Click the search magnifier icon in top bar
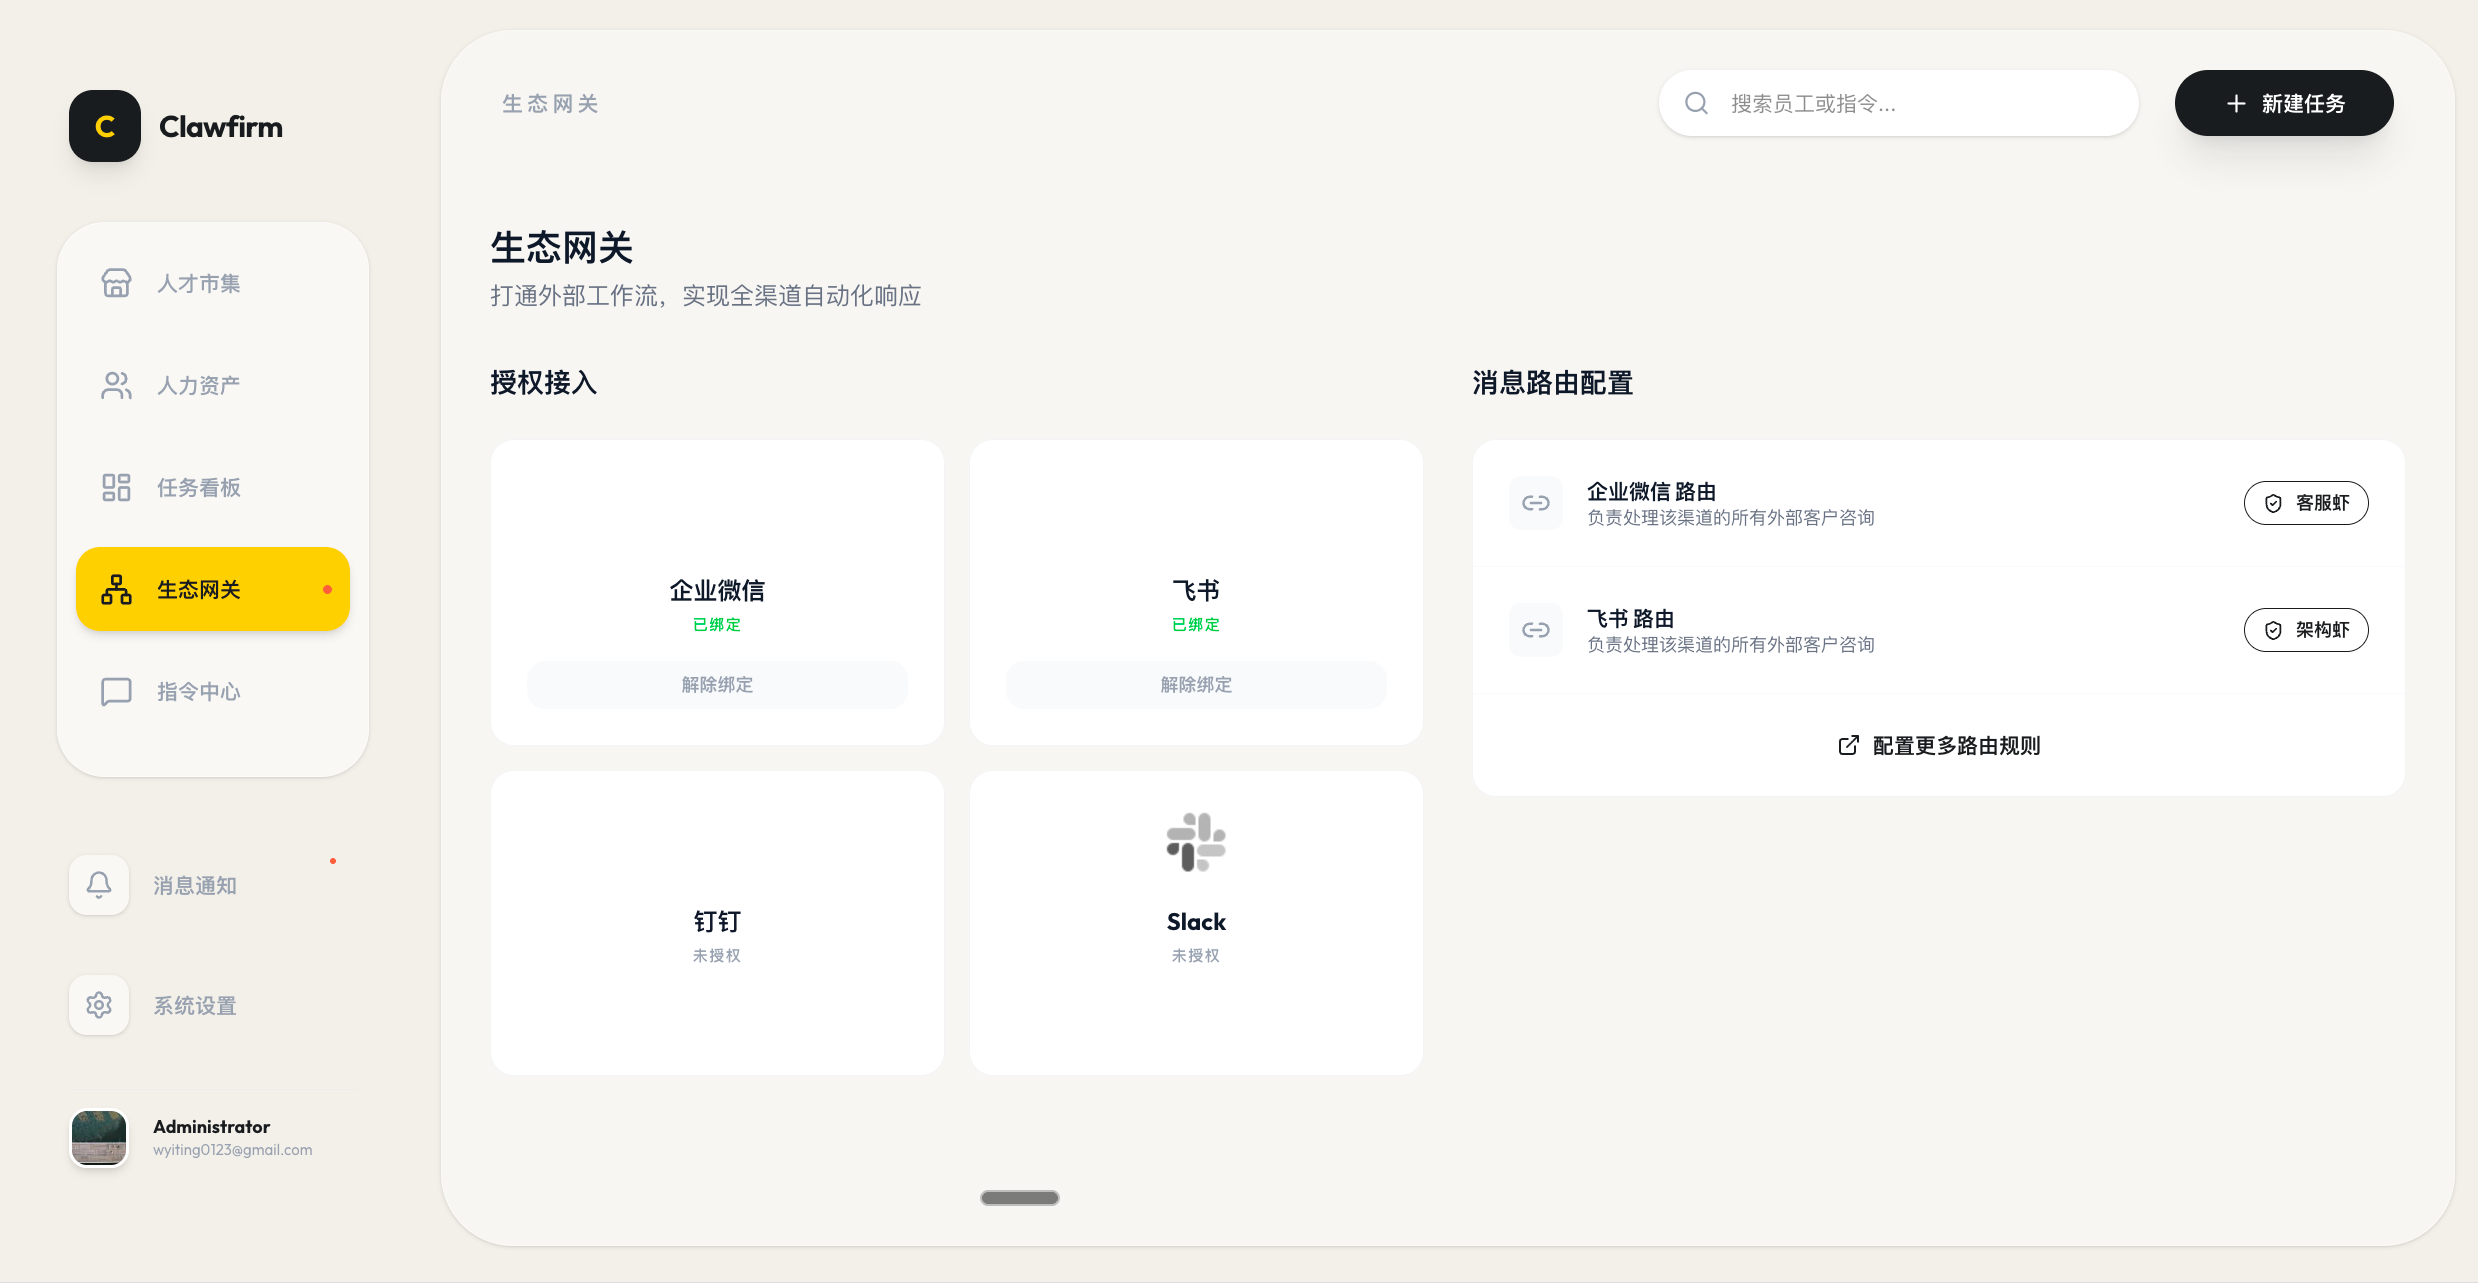 [1696, 103]
